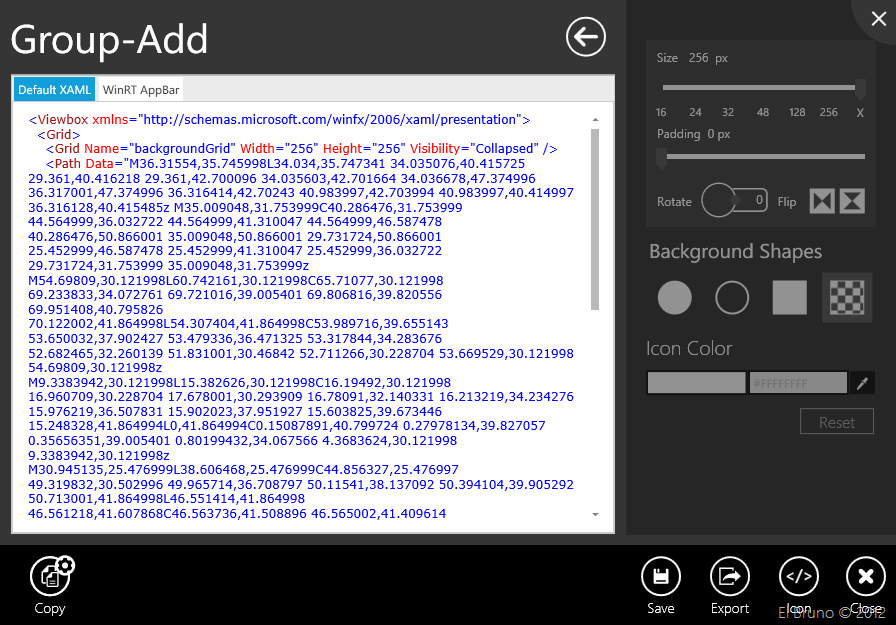
Task: Flip the icon vertically
Action: click(852, 201)
